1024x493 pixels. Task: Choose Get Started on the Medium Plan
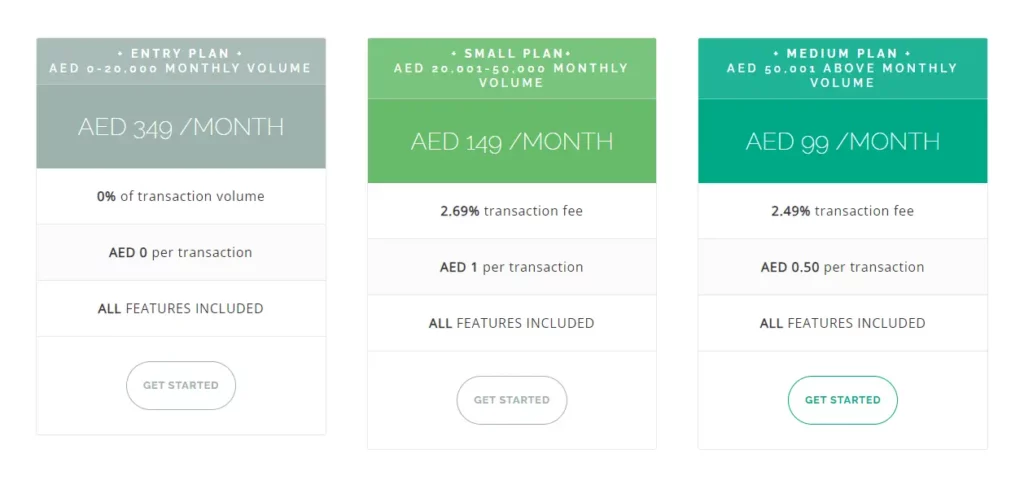(842, 400)
